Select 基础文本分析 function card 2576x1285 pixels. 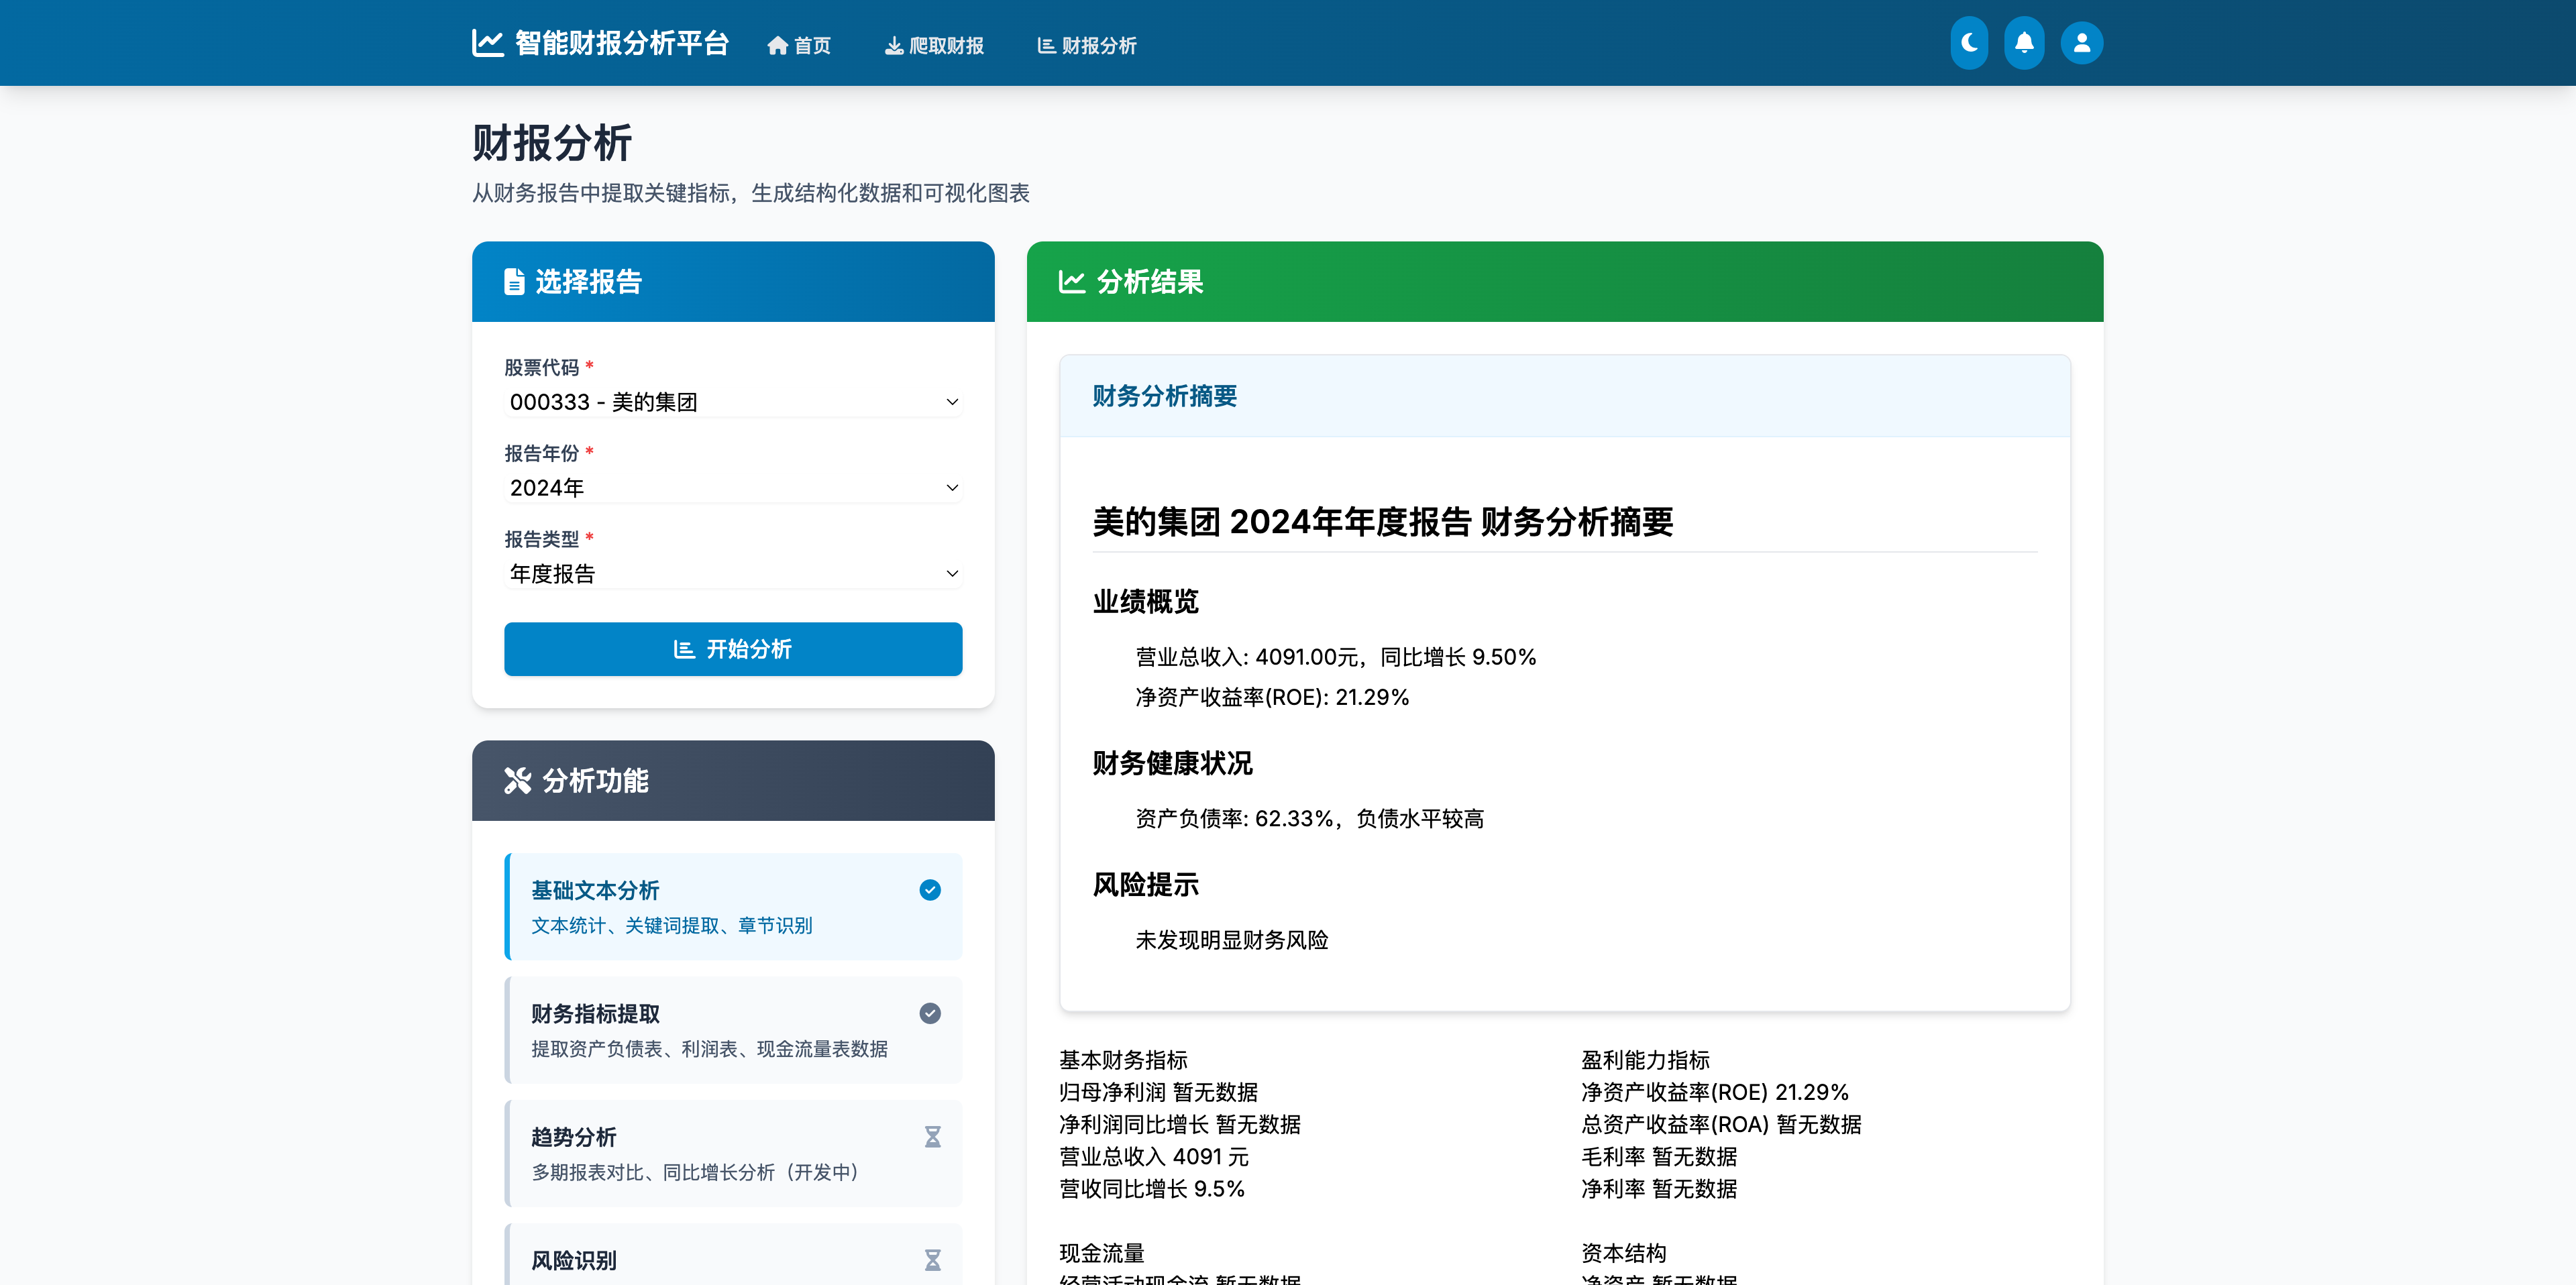point(733,906)
